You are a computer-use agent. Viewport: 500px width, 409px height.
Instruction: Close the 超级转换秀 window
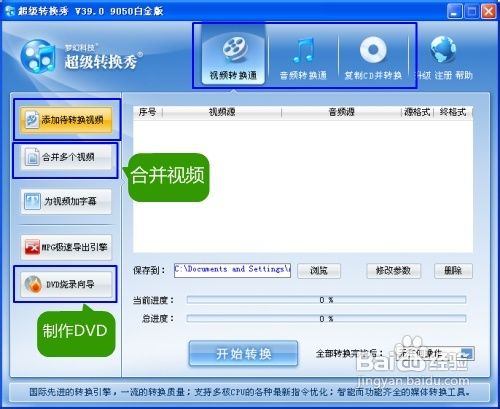(489, 12)
